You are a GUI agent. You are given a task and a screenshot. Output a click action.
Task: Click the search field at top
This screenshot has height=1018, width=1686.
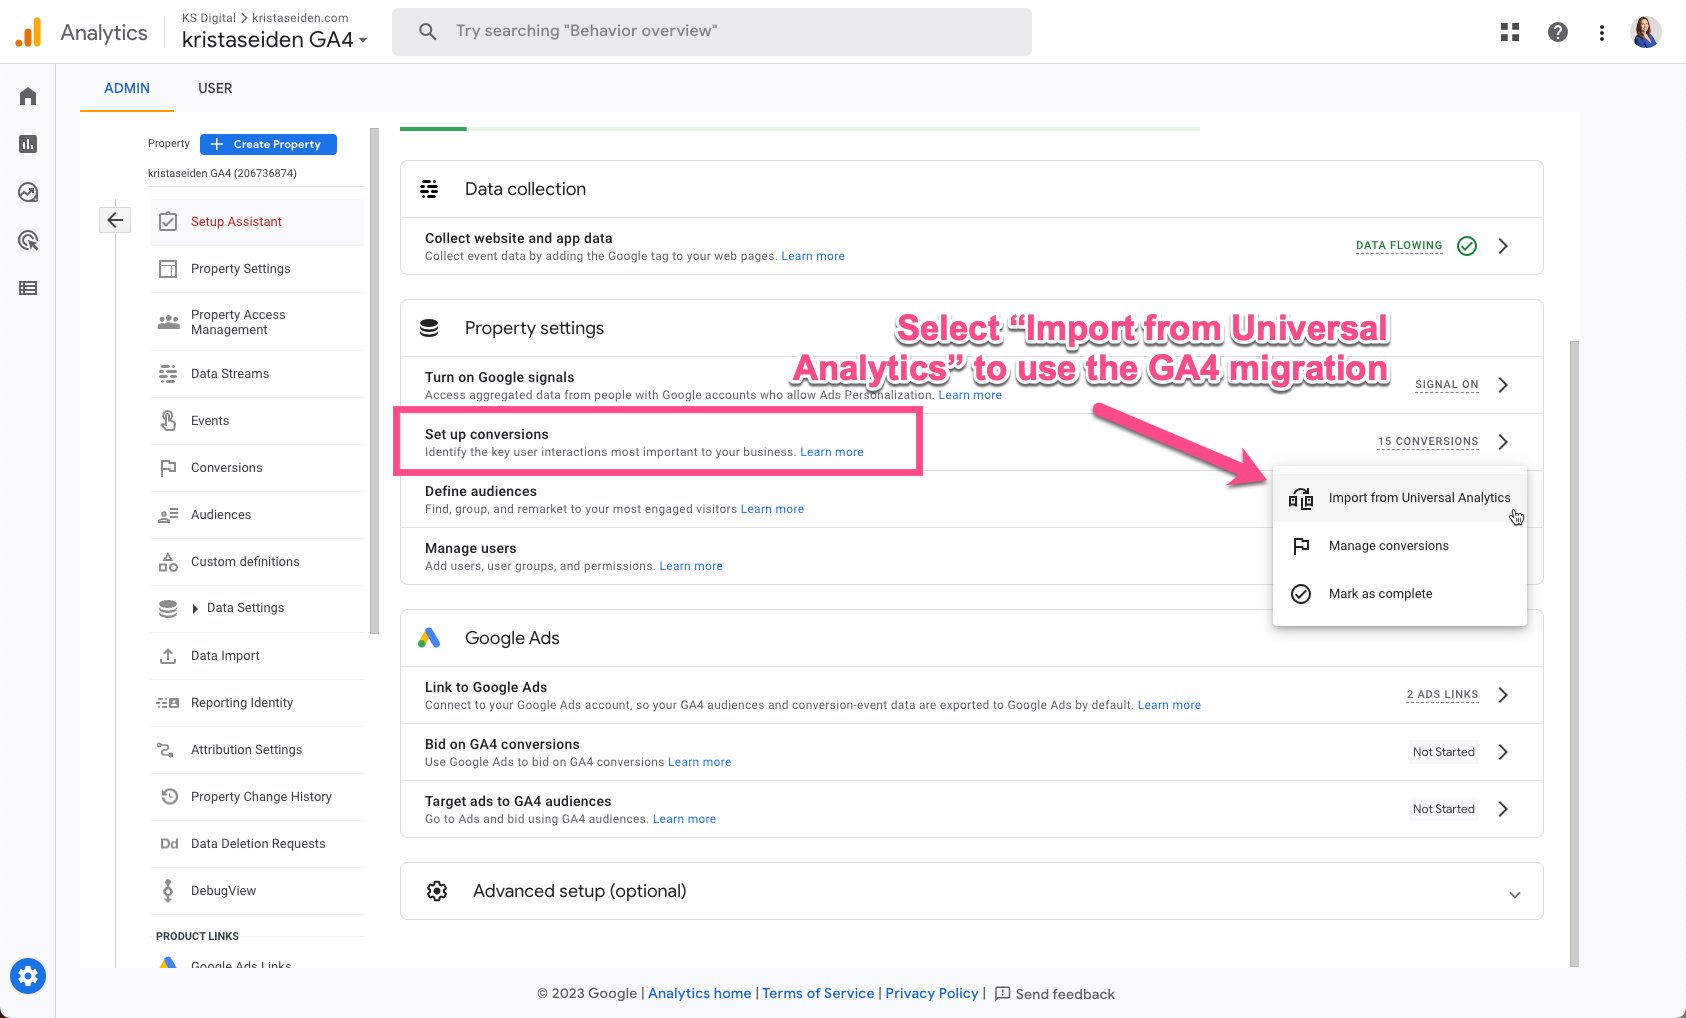[x=712, y=32]
